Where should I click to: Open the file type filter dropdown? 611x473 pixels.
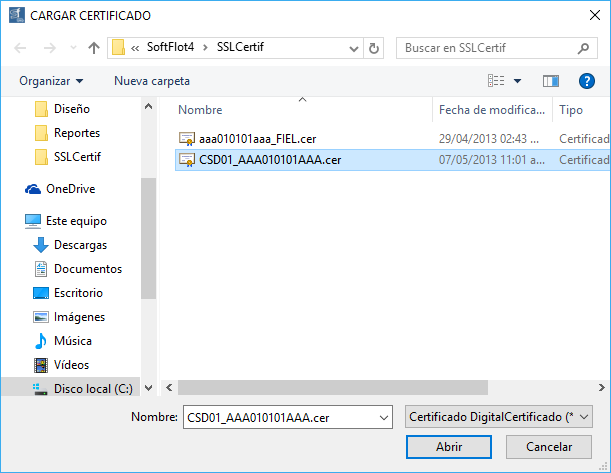pos(499,416)
